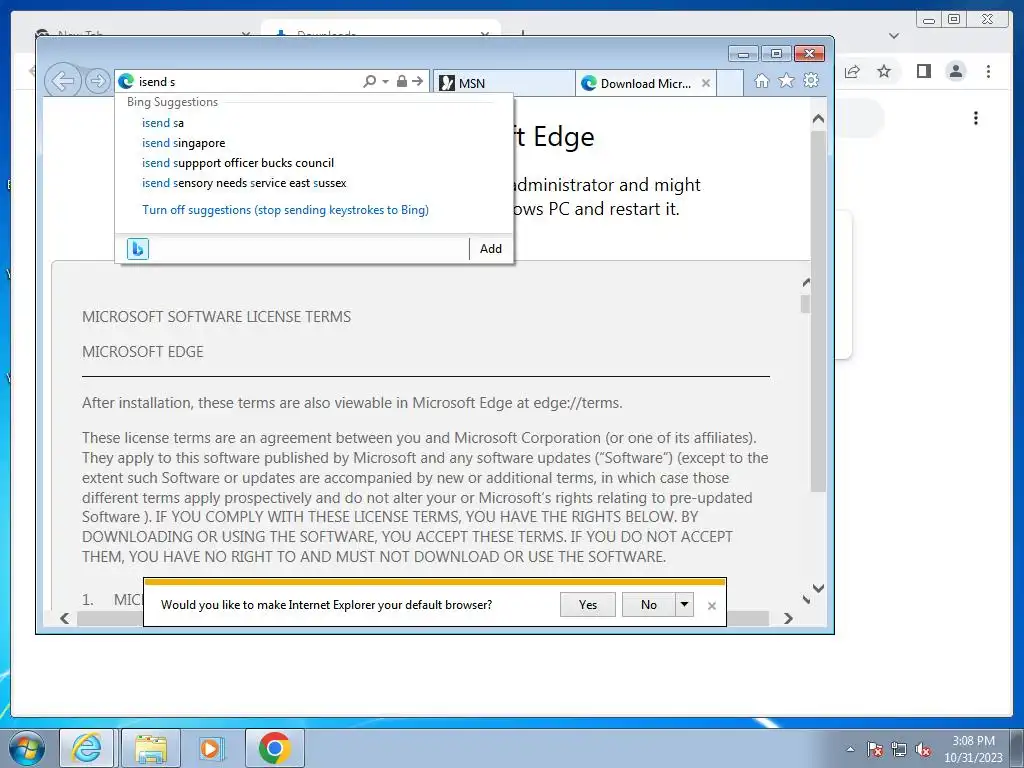
Task: Click the page vertical scrollbar thumb
Action: [x=818, y=311]
